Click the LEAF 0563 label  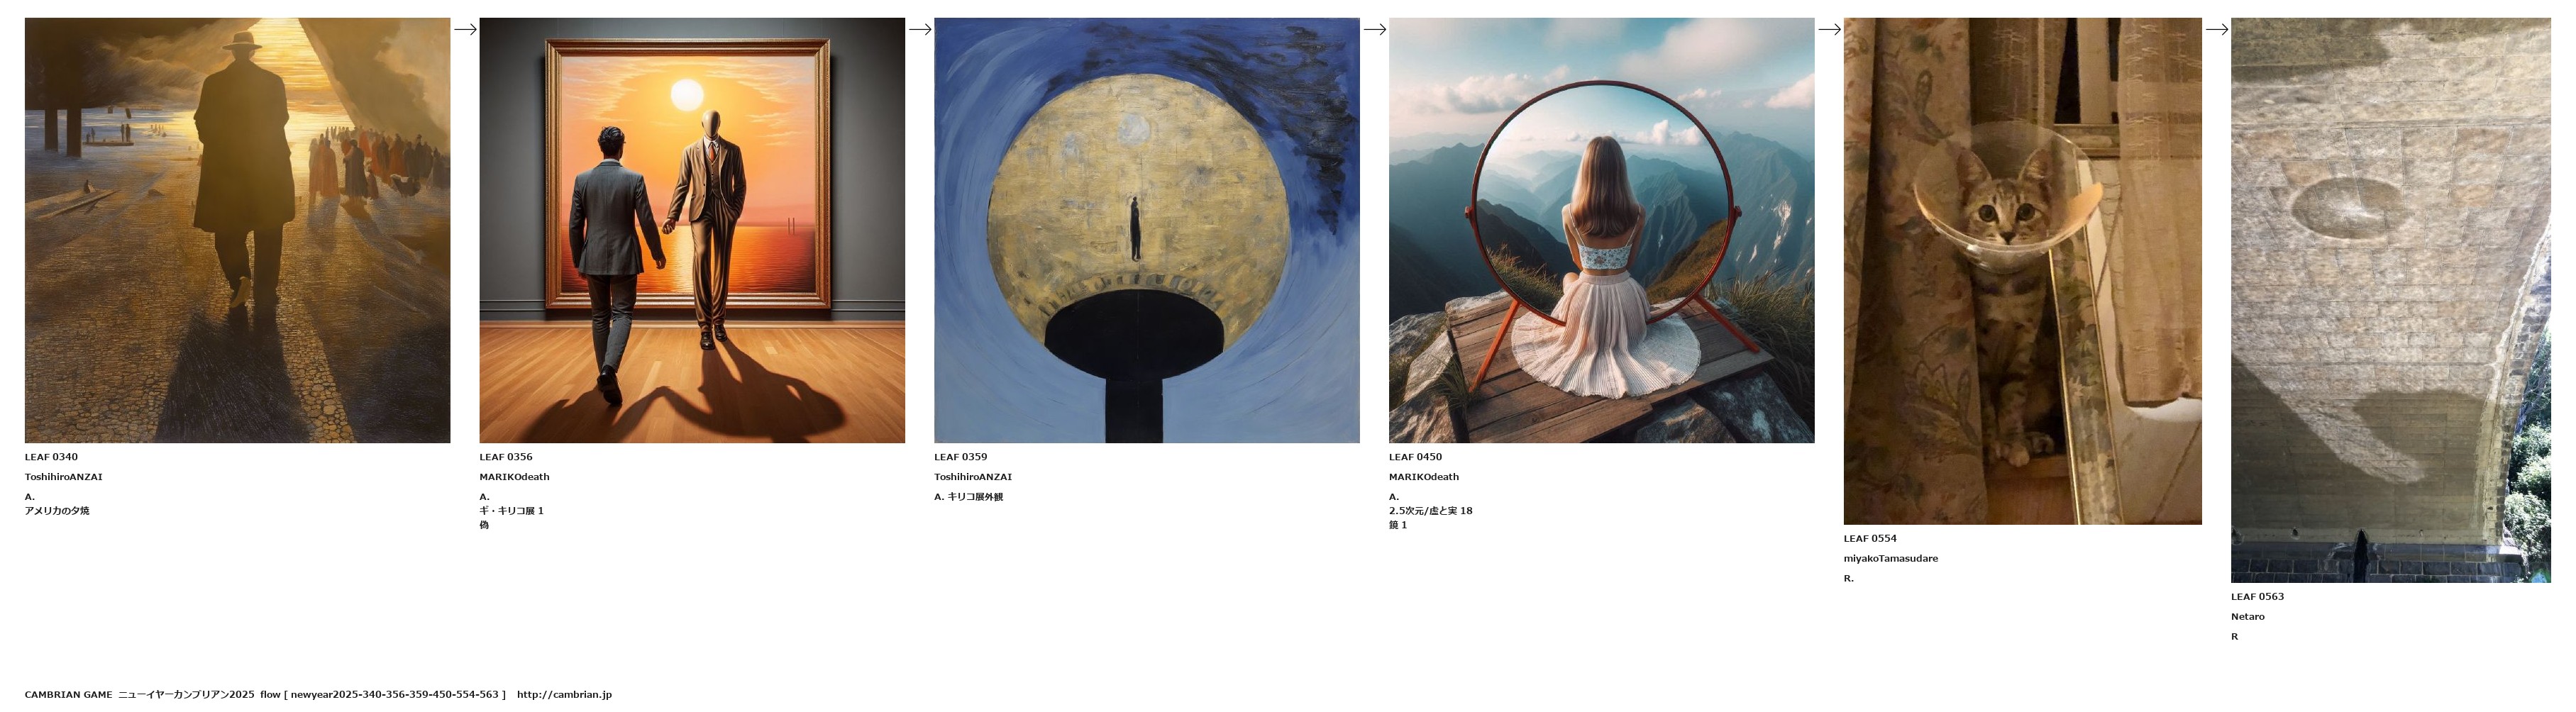[2257, 597]
